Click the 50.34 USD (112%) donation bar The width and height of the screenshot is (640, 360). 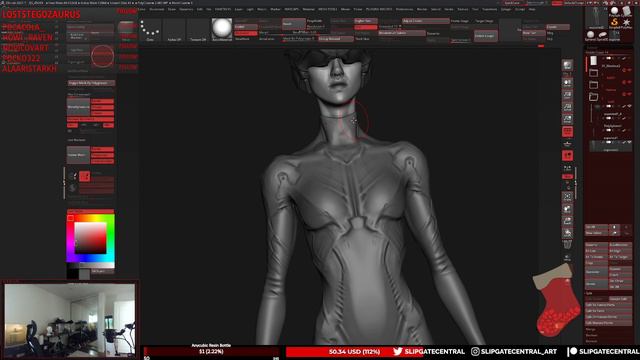[354, 351]
